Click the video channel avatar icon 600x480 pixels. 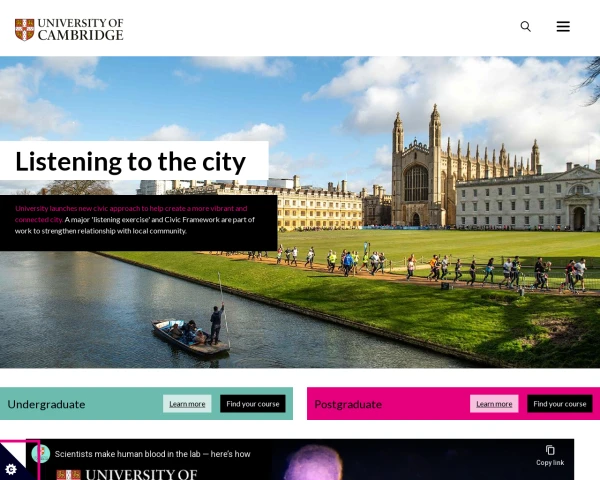[41, 454]
